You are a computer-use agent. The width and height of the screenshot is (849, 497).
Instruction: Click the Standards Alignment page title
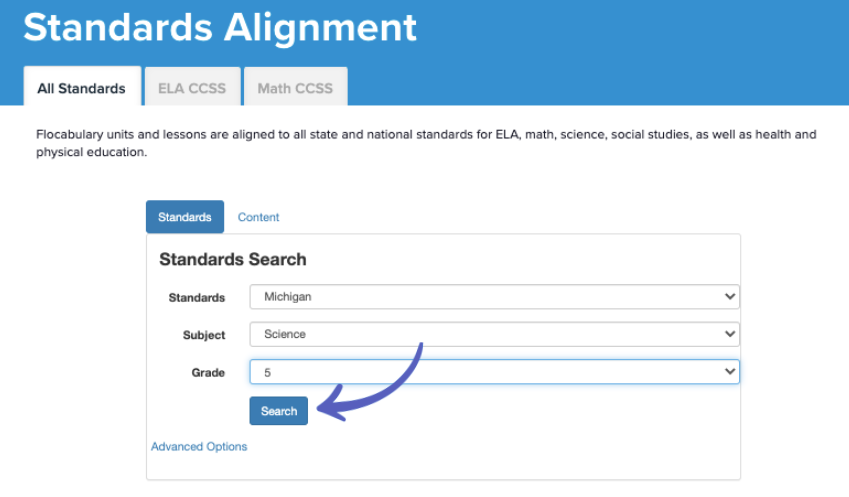pyautogui.click(x=220, y=27)
